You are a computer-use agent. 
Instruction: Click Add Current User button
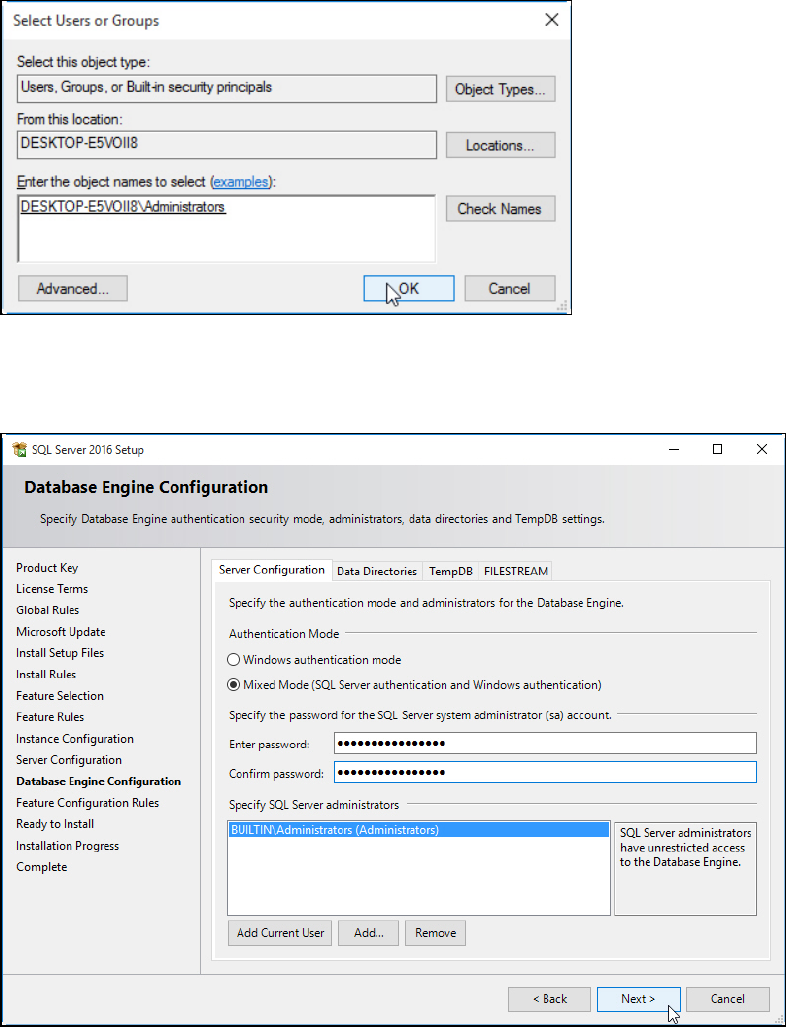pos(281,933)
